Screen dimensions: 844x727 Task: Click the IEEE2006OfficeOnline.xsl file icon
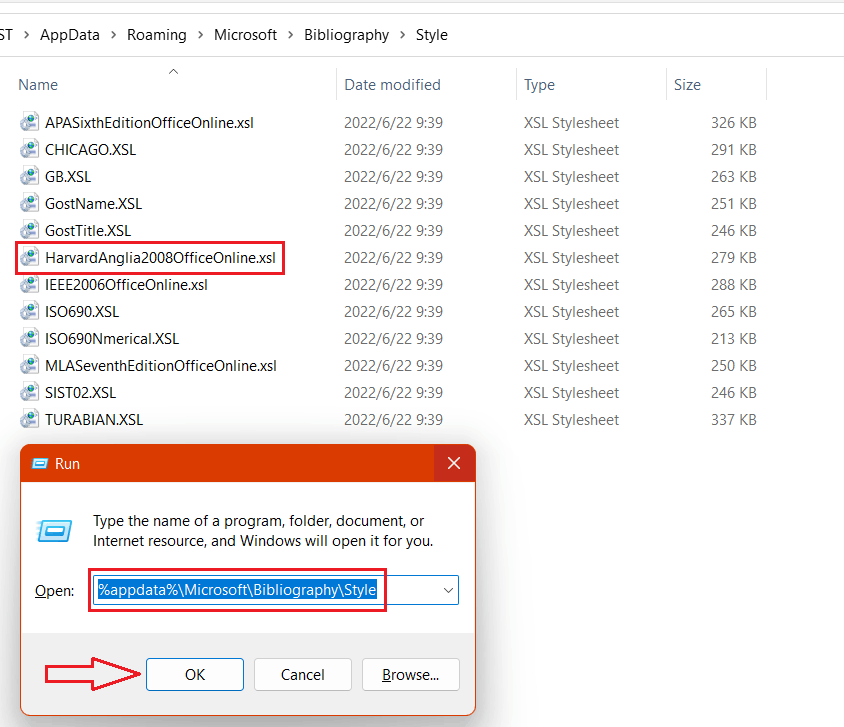click(x=30, y=284)
